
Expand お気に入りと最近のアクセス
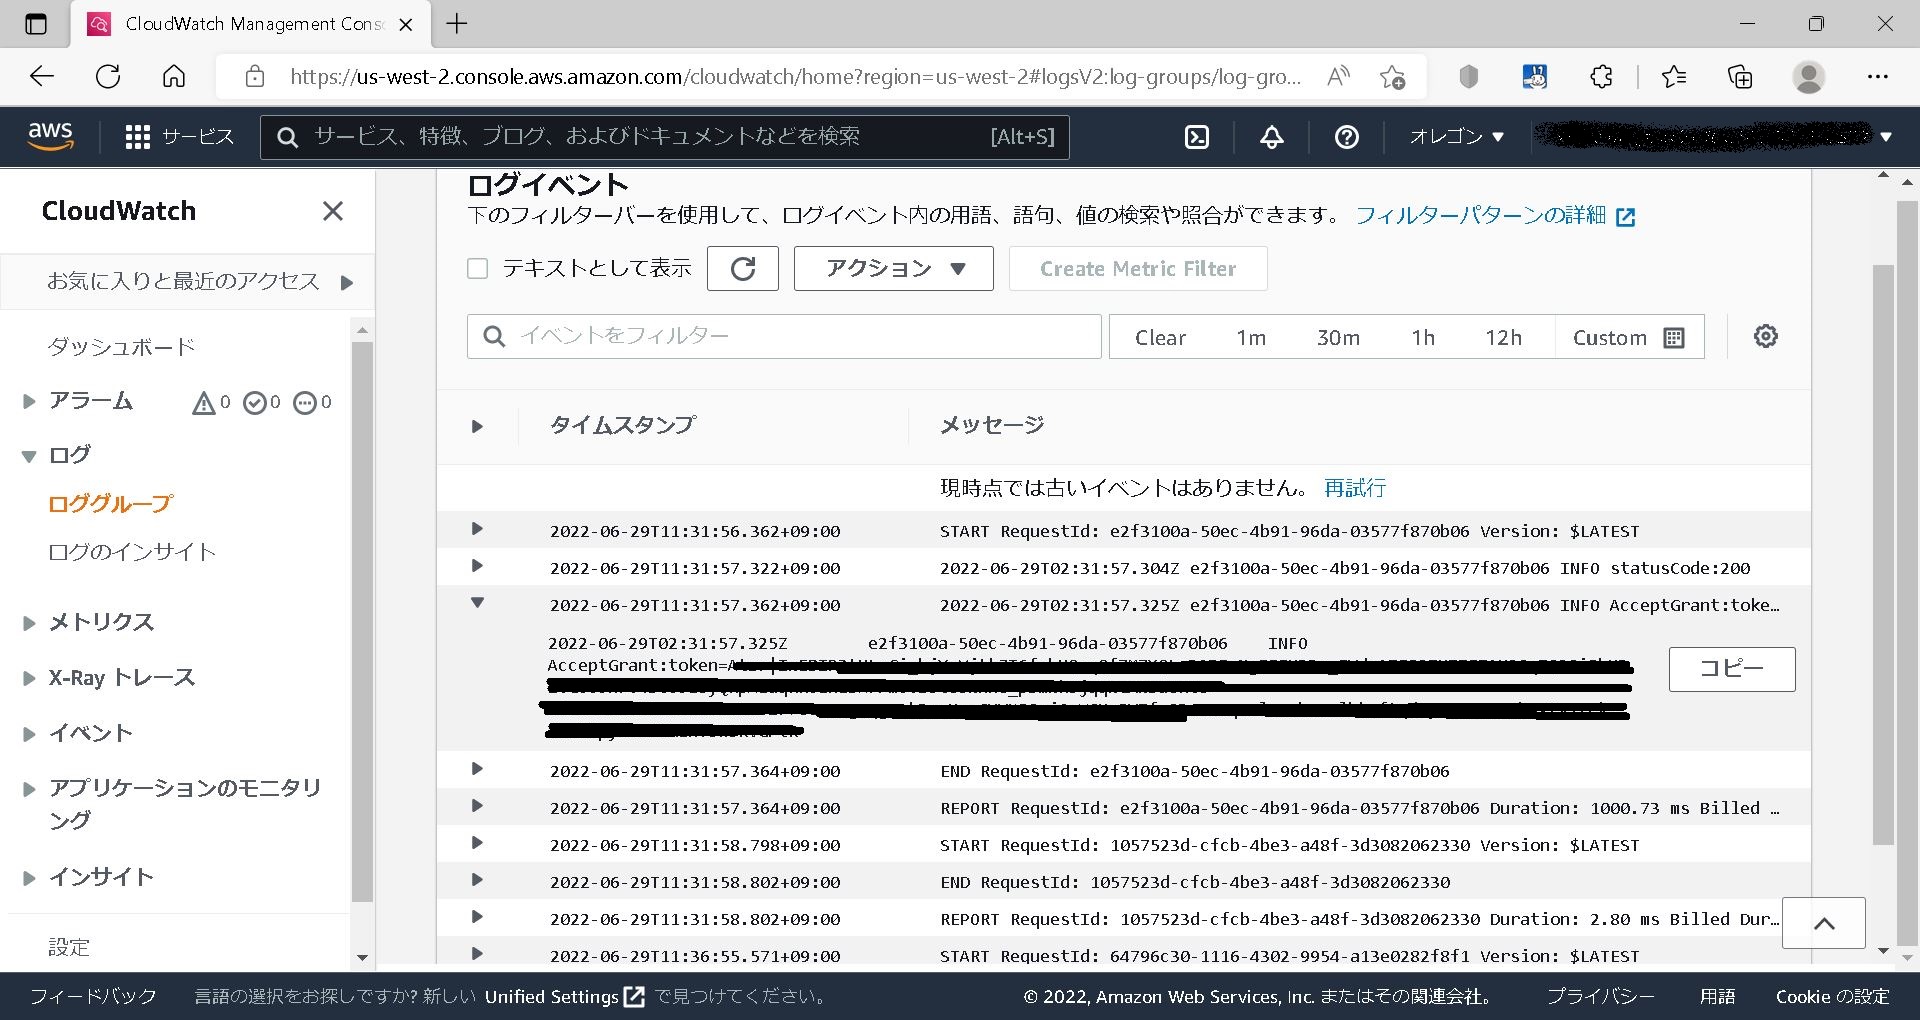[347, 283]
